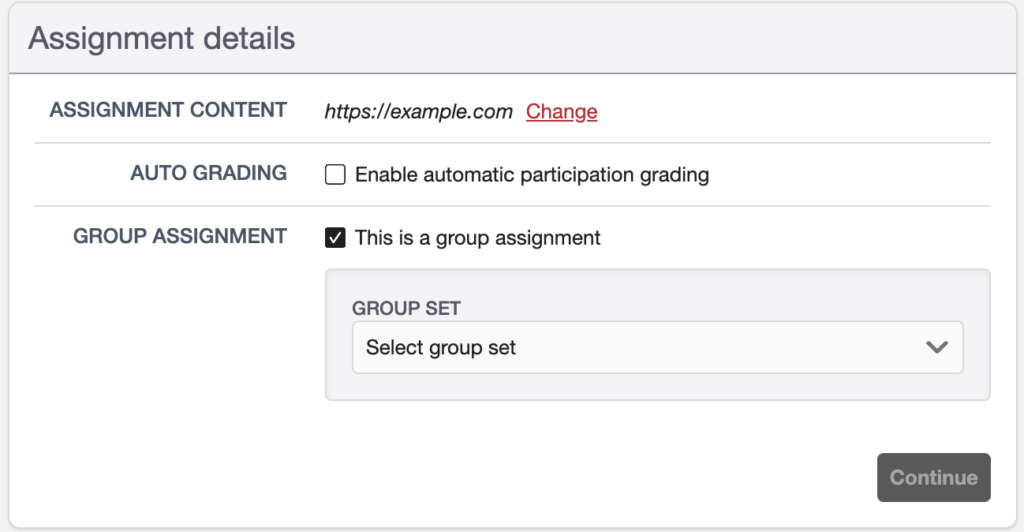
Task: Click the GROUP SET label above the dropdown
Action: click(x=406, y=308)
